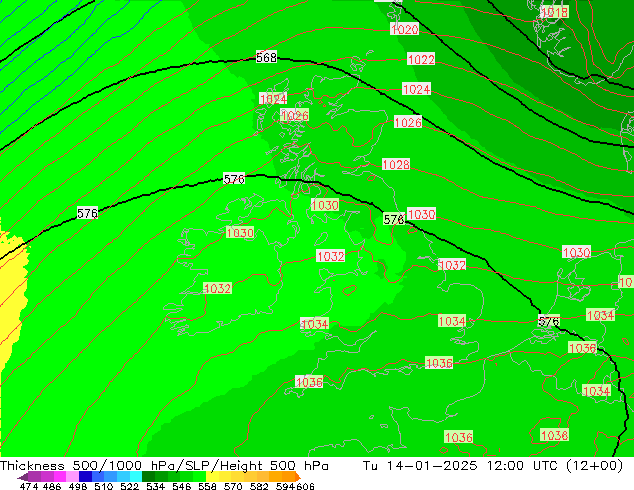Screen dimensions: 634x490
Task: Click the legend value 534
Action: coord(155,486)
